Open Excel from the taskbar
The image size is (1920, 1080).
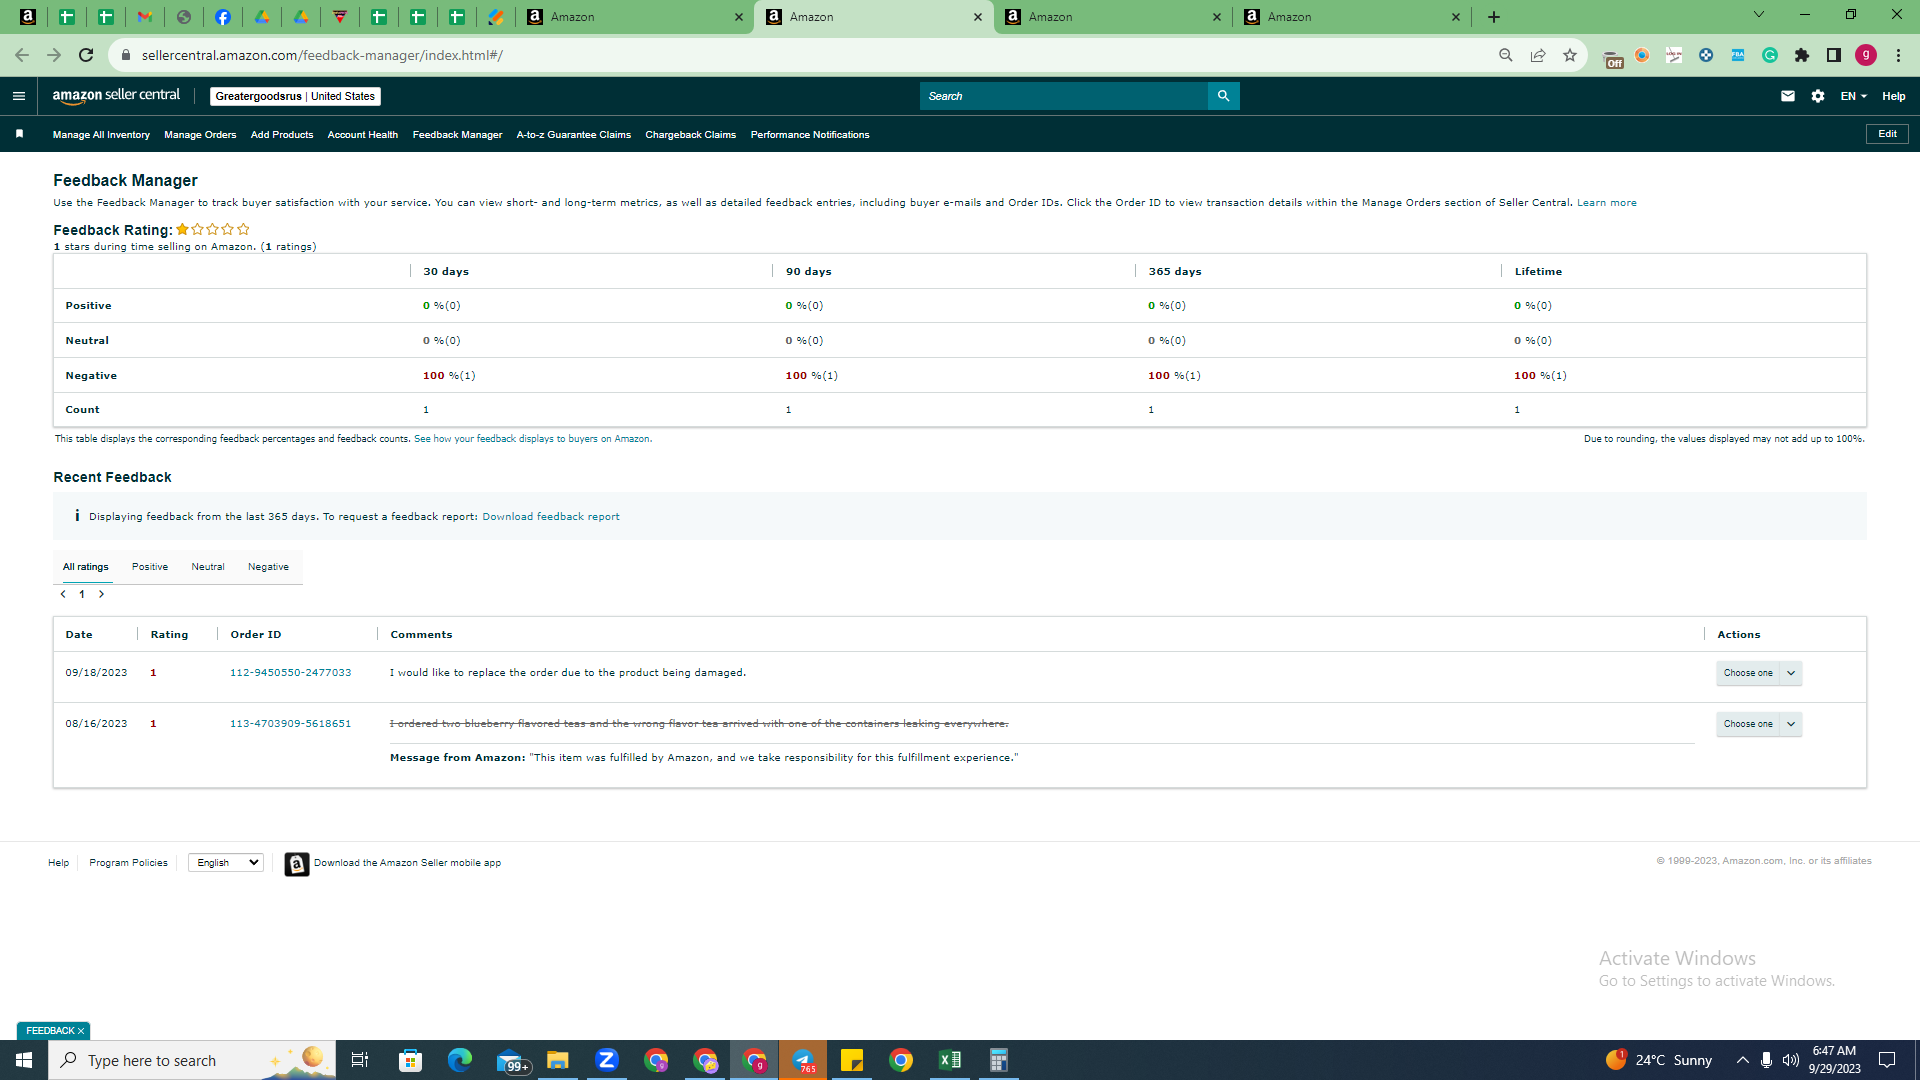(950, 1060)
